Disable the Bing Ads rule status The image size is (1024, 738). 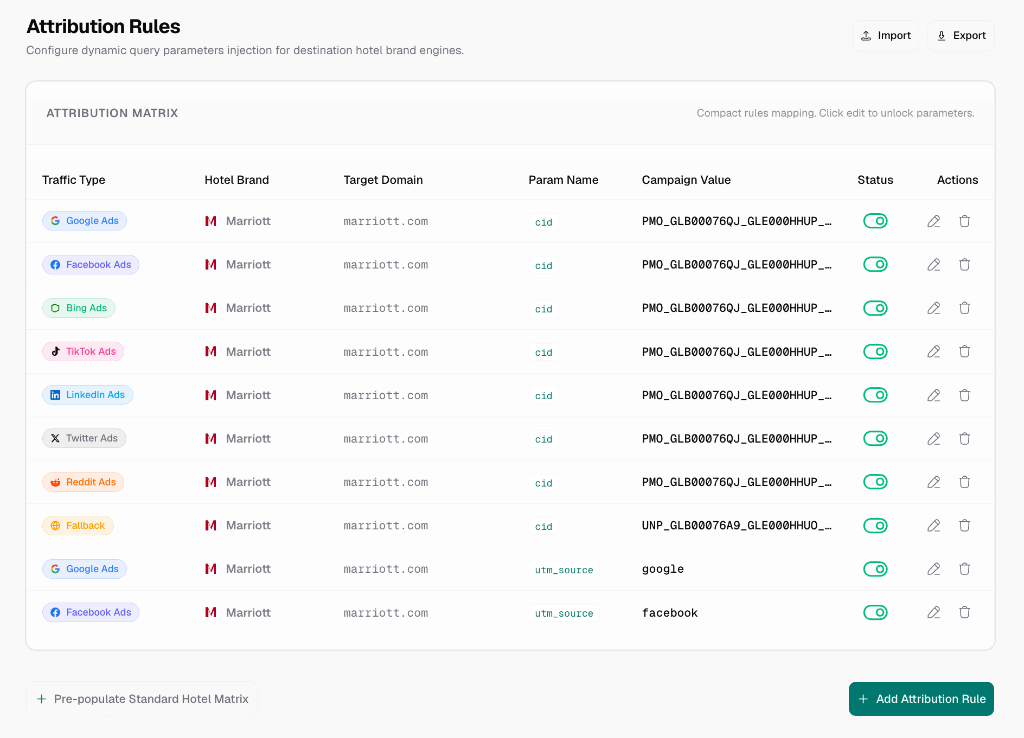875,308
